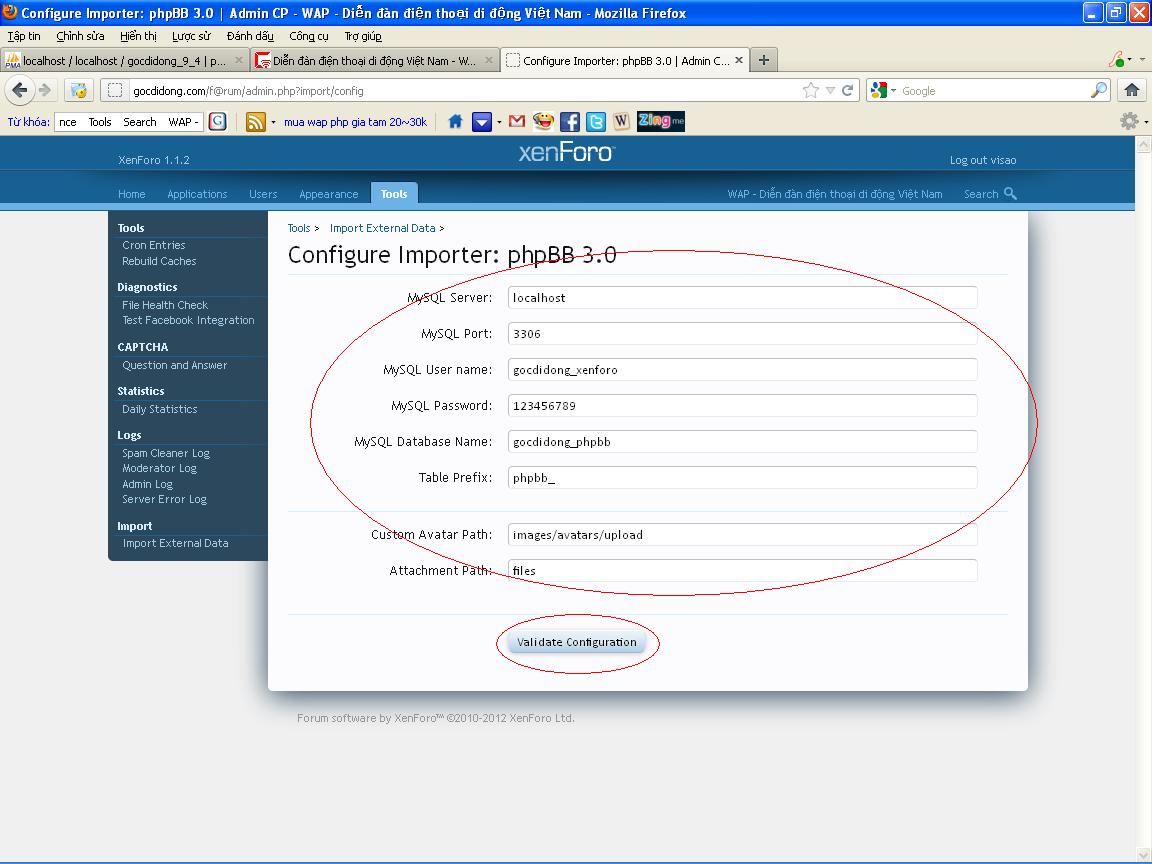Viewport: 1152px width, 864px height.
Task: Click the Google G toolbar icon
Action: pyautogui.click(x=217, y=121)
